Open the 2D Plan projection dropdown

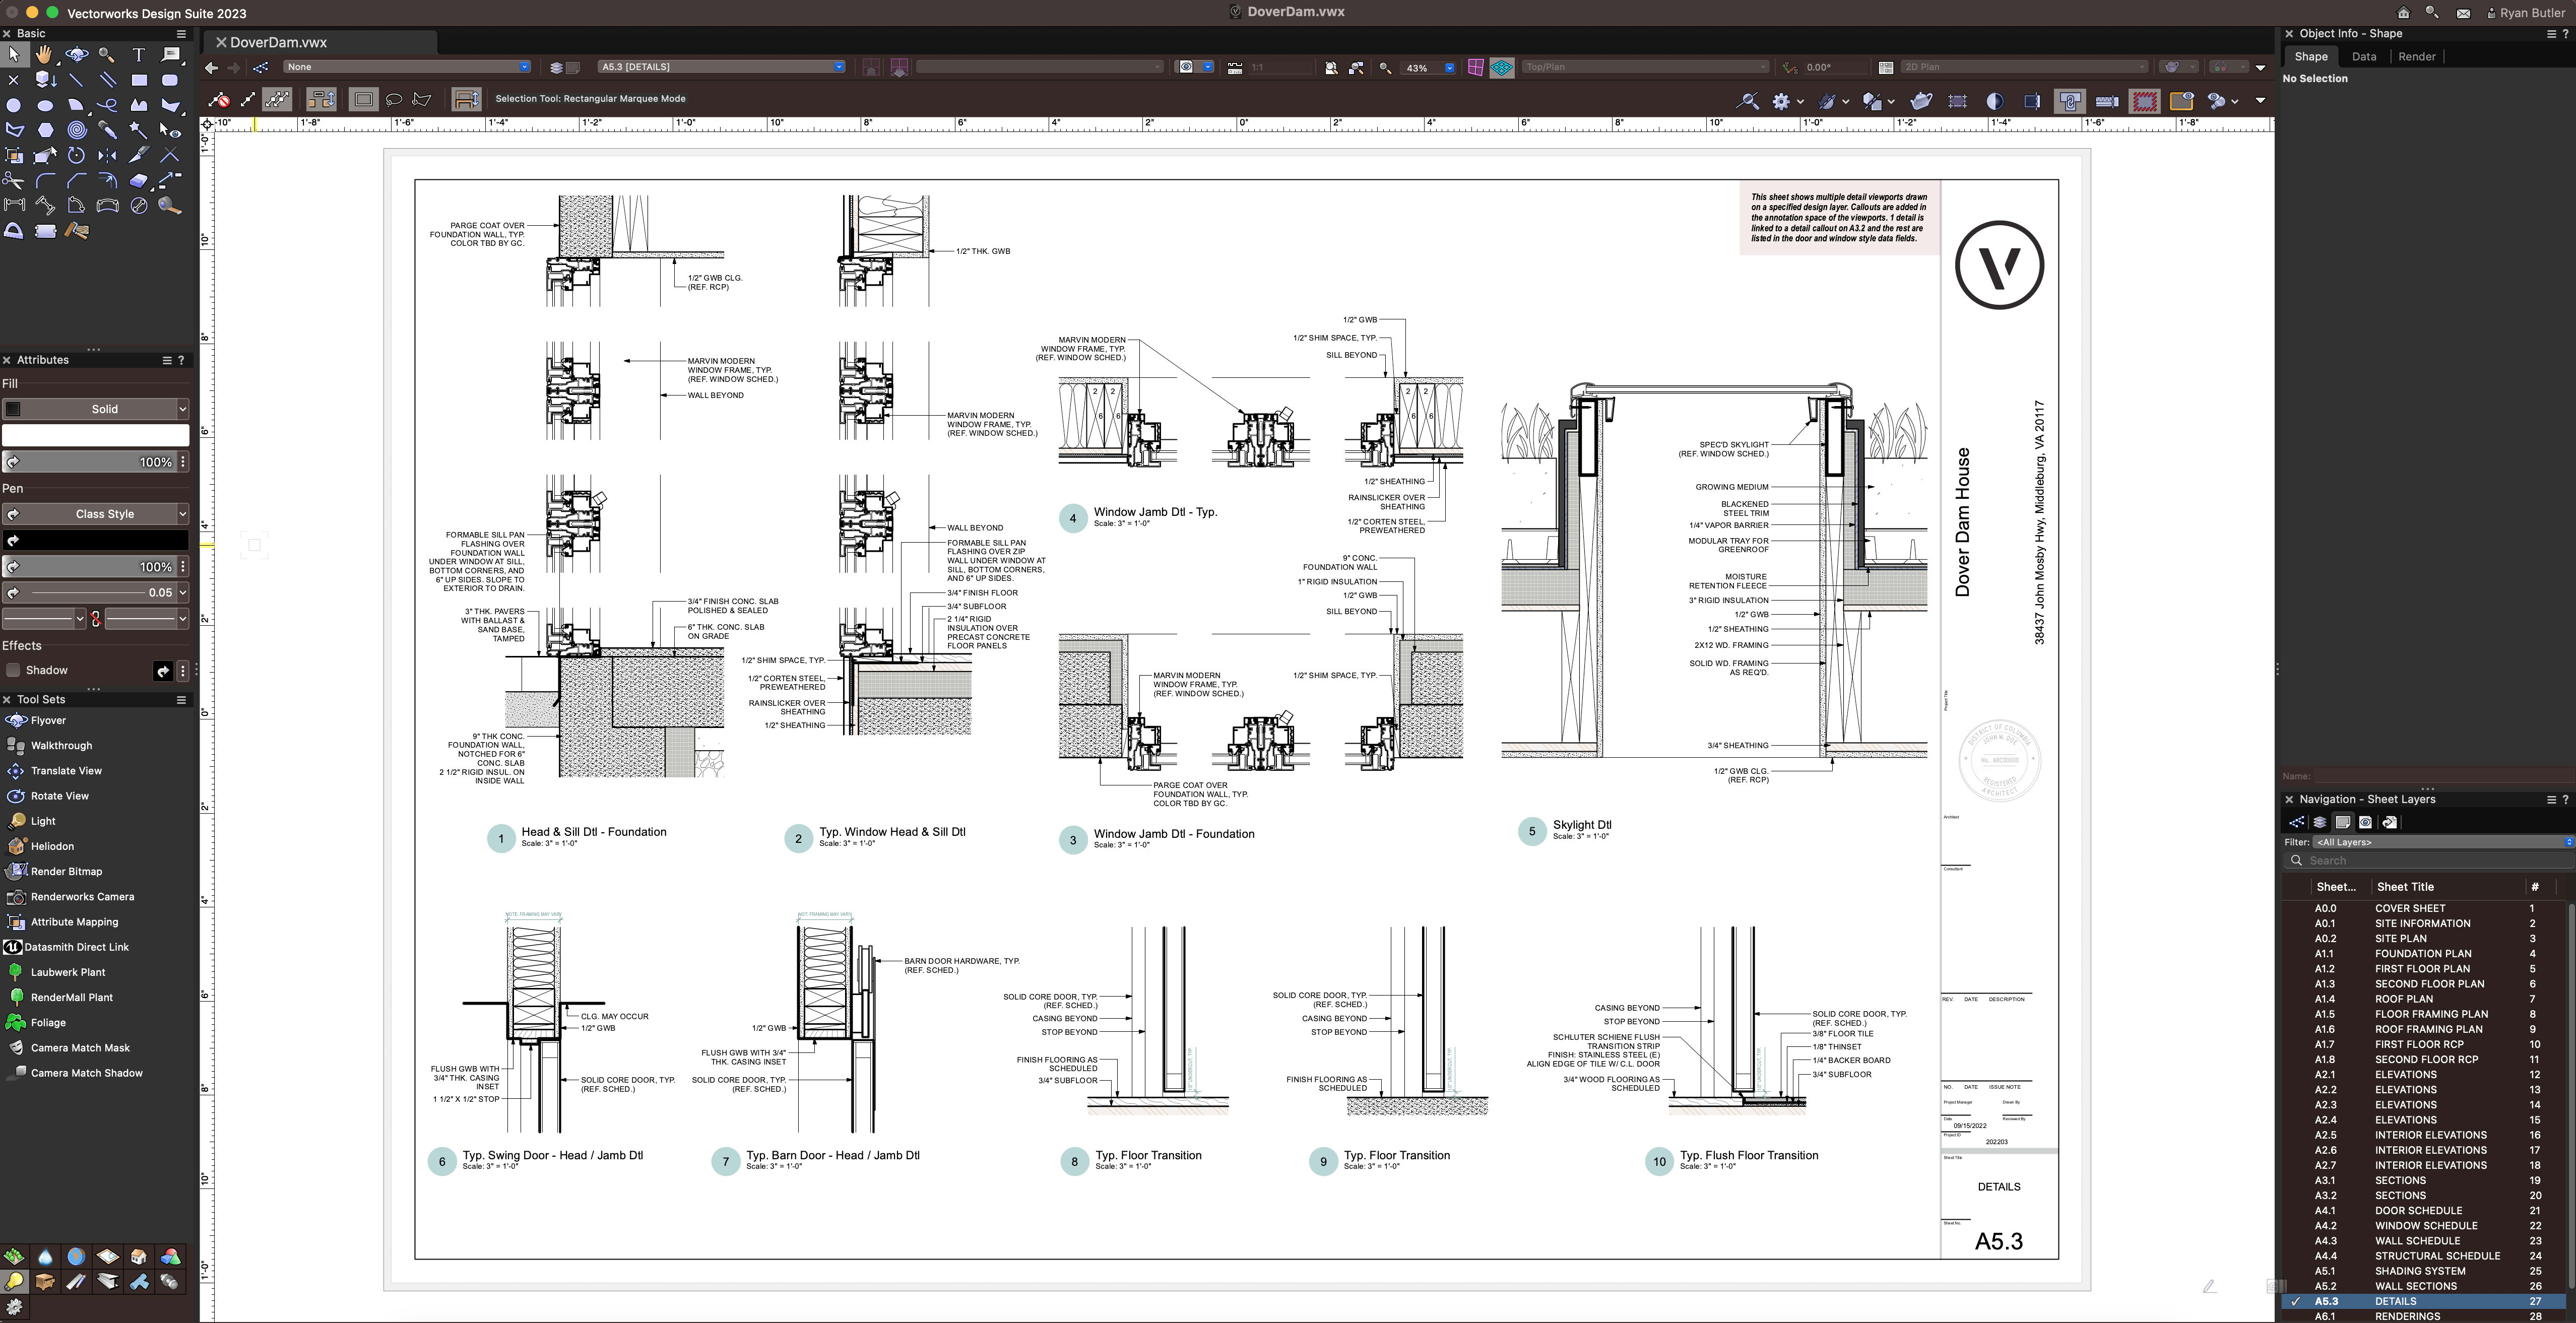(x=2024, y=67)
